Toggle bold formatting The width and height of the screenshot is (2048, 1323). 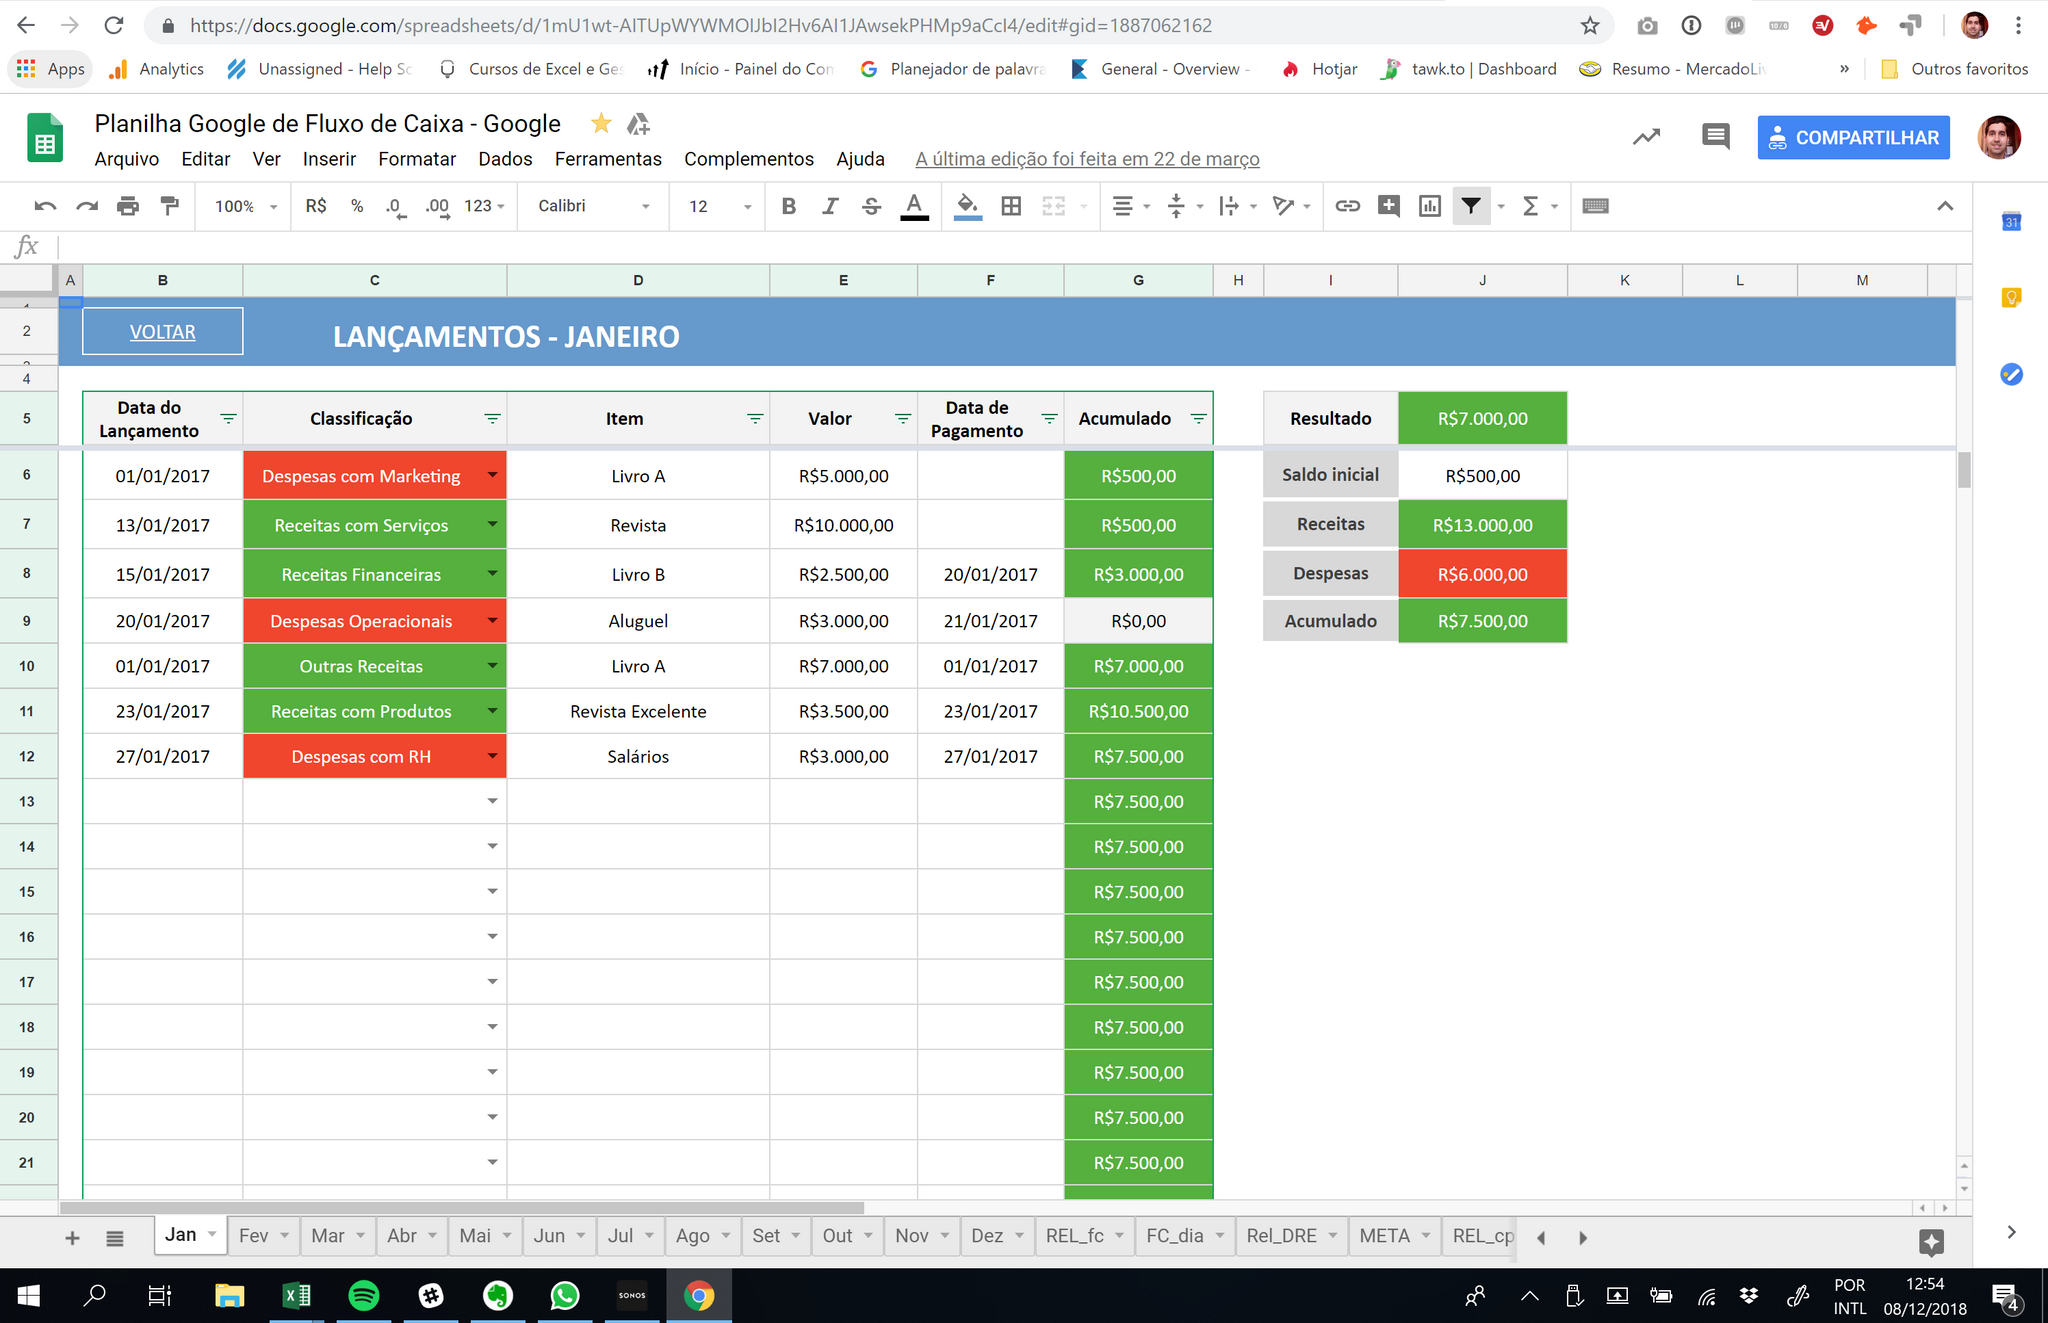coord(789,206)
